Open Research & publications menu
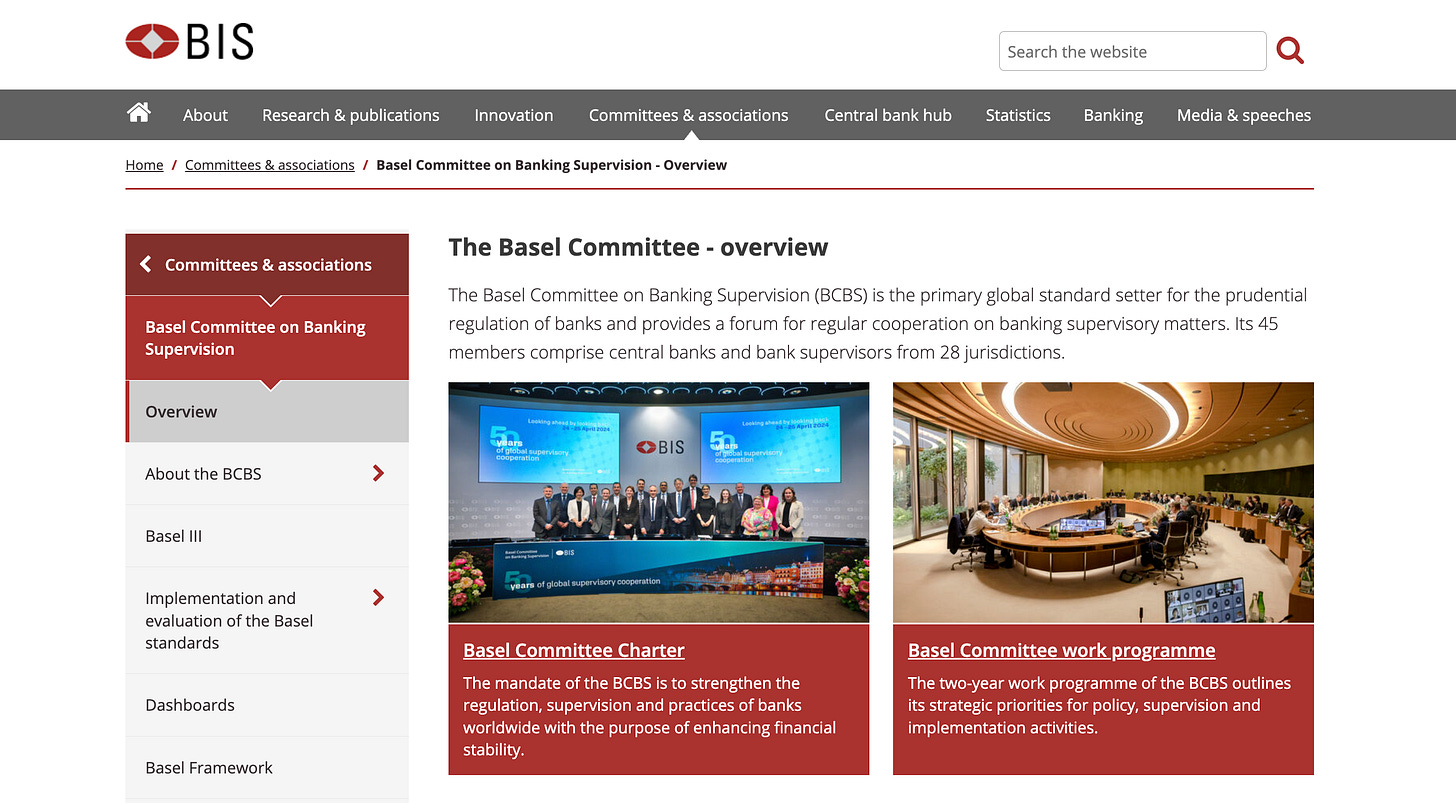Viewport: 1456px width, 803px height. tap(350, 115)
